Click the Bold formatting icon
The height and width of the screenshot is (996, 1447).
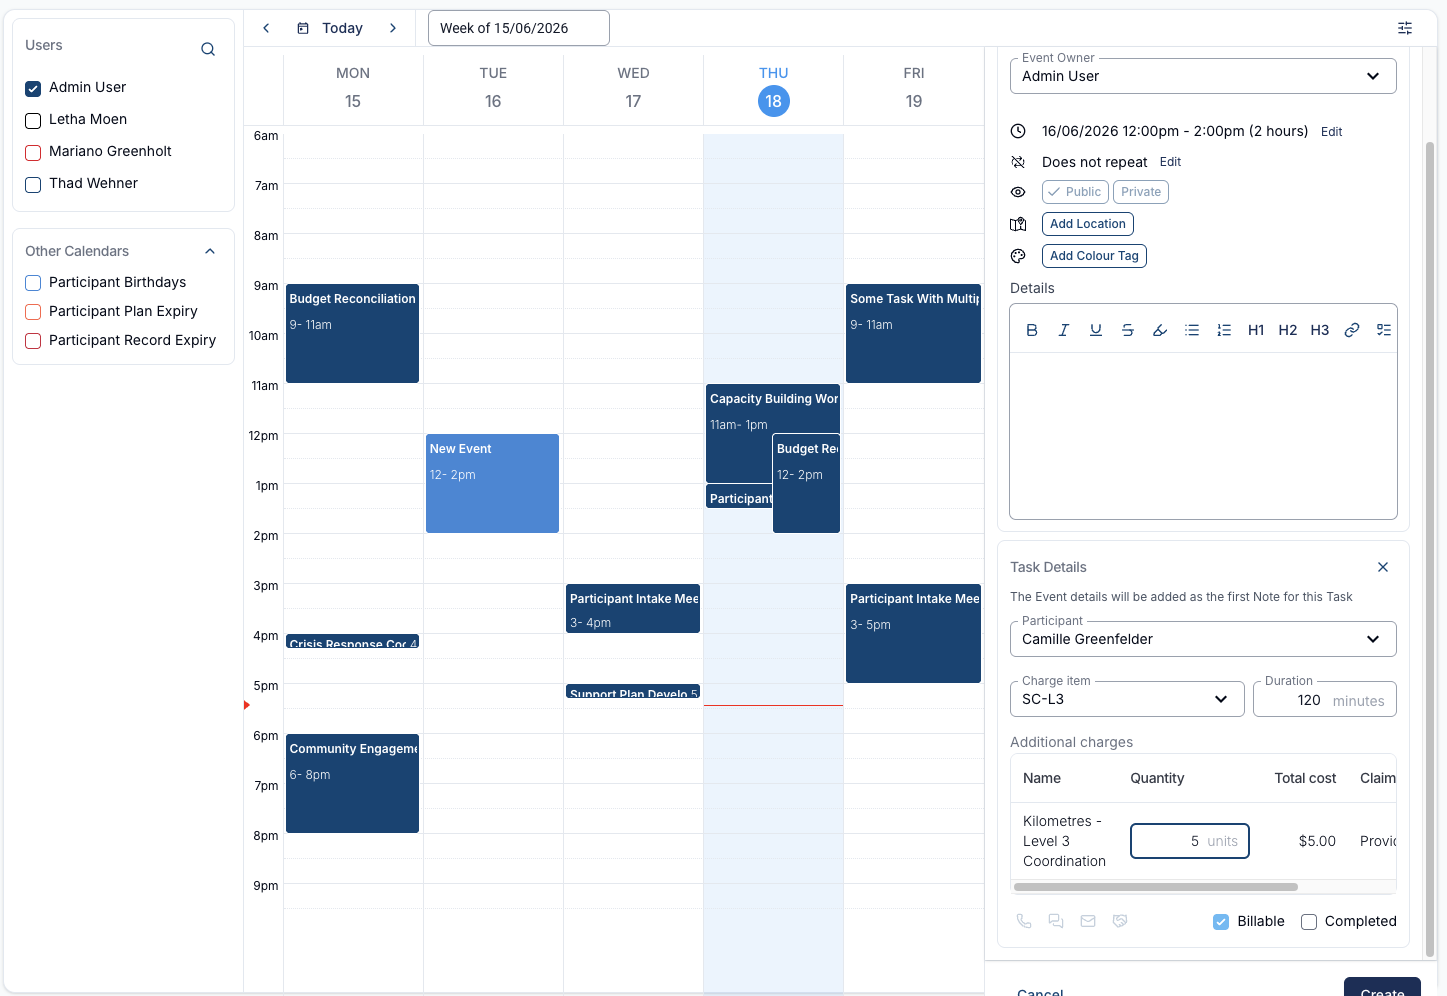coord(1032,330)
